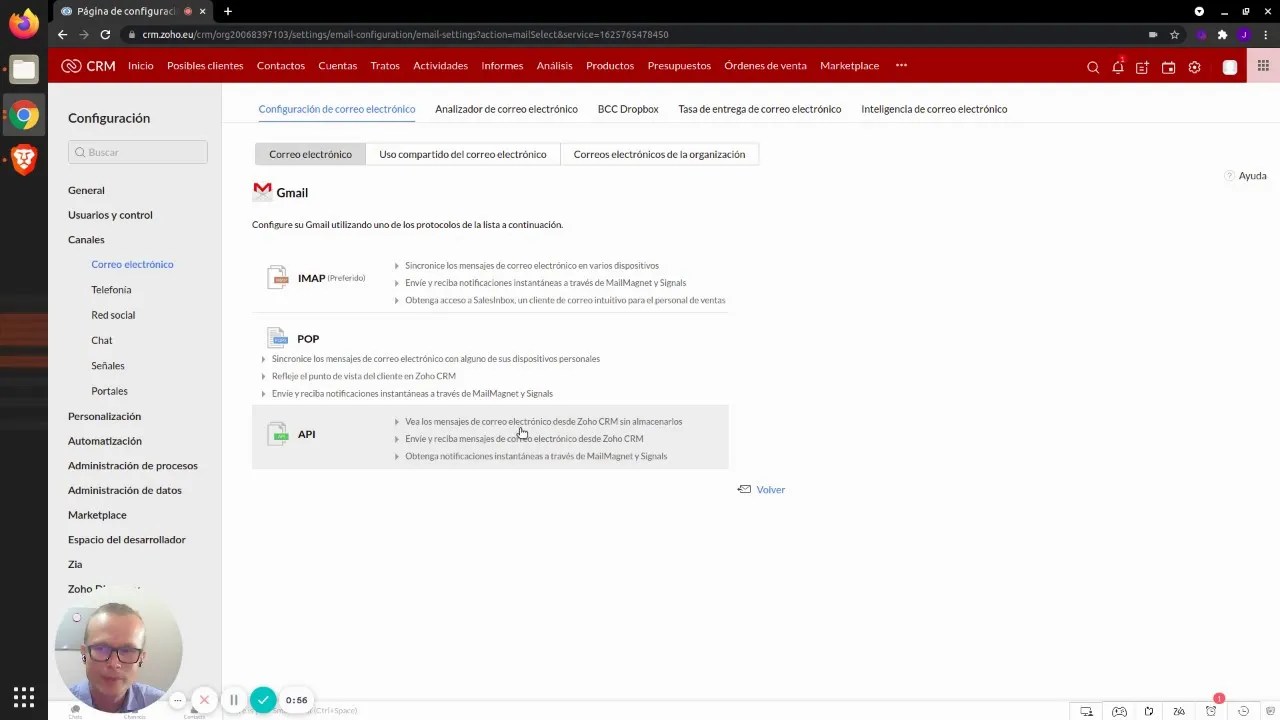Click inside the Buscar settings search field

(137, 151)
